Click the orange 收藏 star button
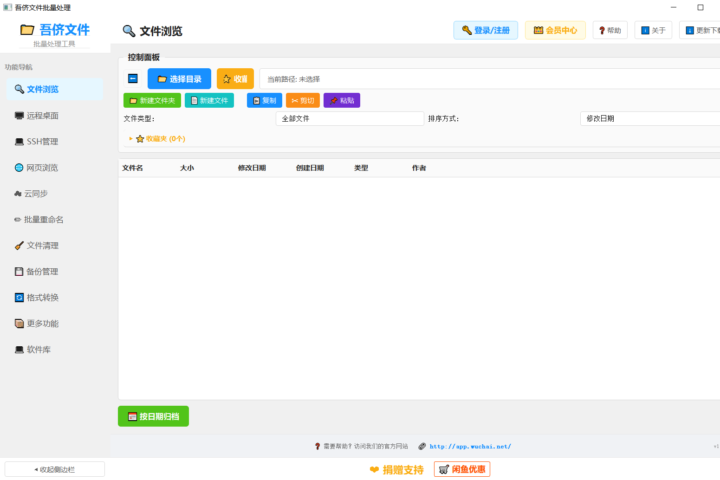This screenshot has height=480, width=720. [235, 79]
